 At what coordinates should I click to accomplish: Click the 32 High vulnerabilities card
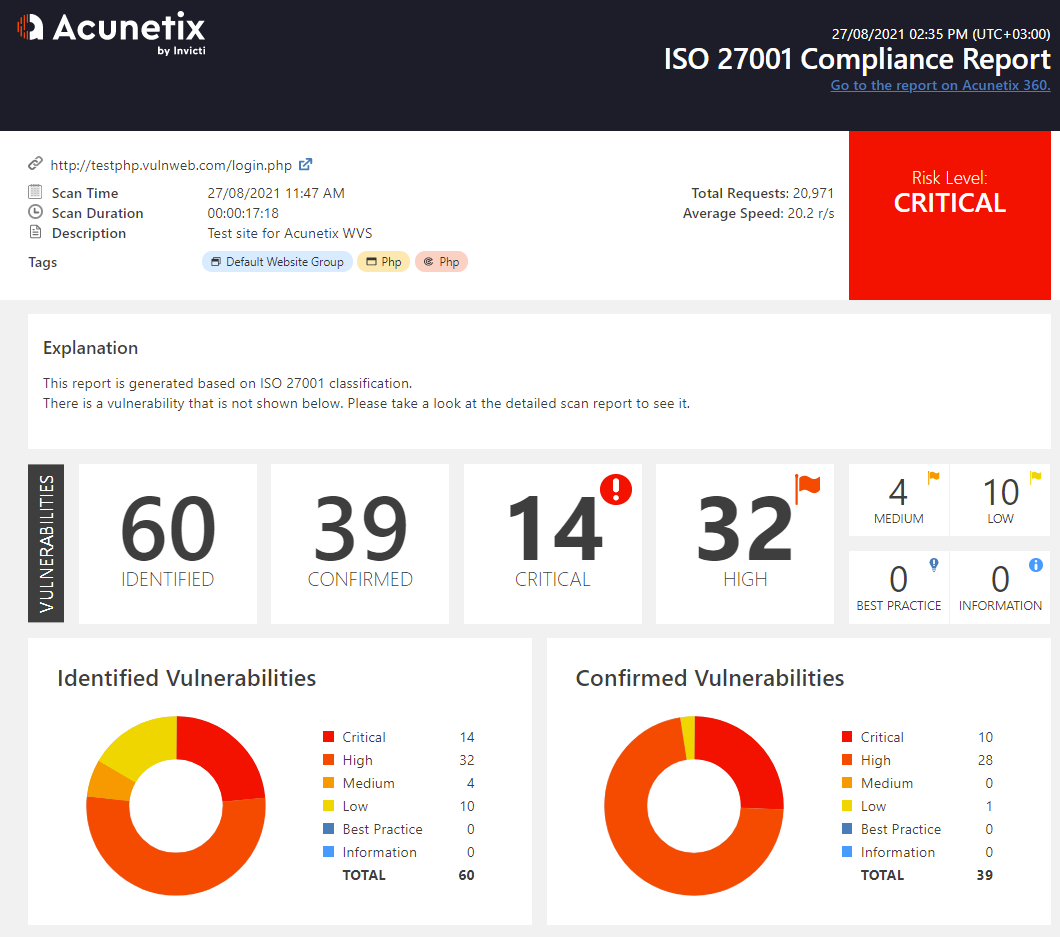click(745, 544)
